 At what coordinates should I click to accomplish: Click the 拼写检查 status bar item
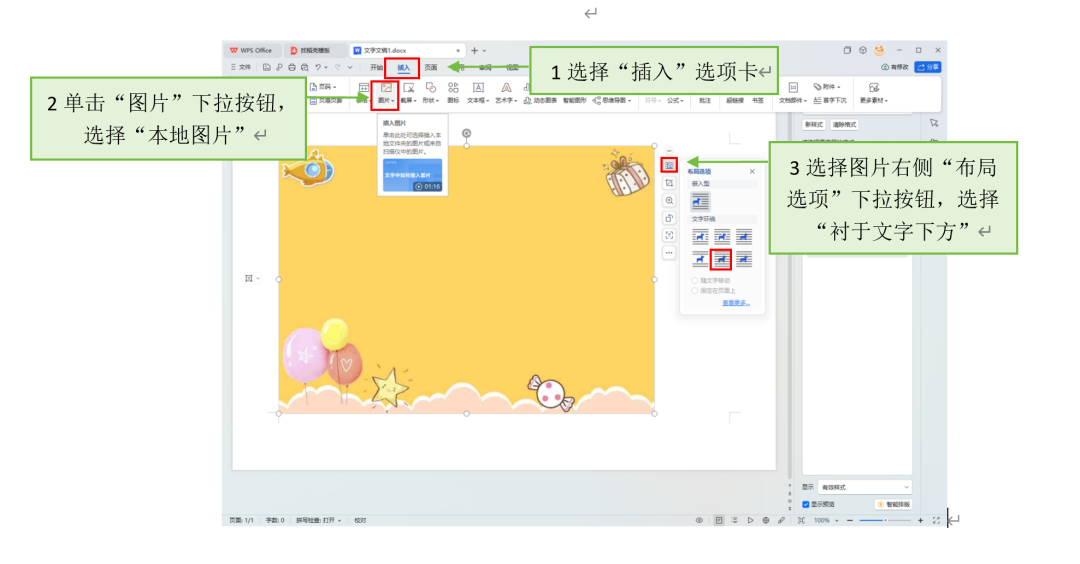pyautogui.click(x=318, y=520)
